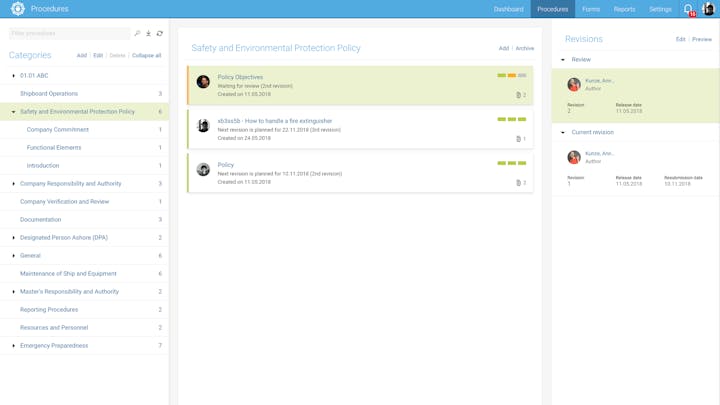720x405 pixels.
Task: Click the attachment icon on Policy Objectives
Action: (x=518, y=95)
